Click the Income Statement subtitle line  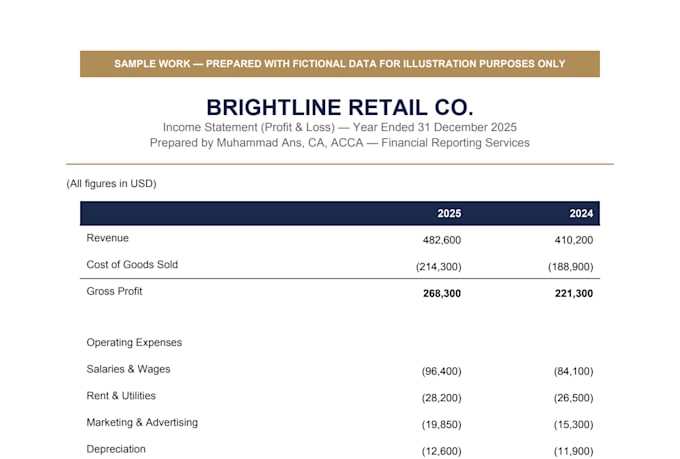point(340,127)
